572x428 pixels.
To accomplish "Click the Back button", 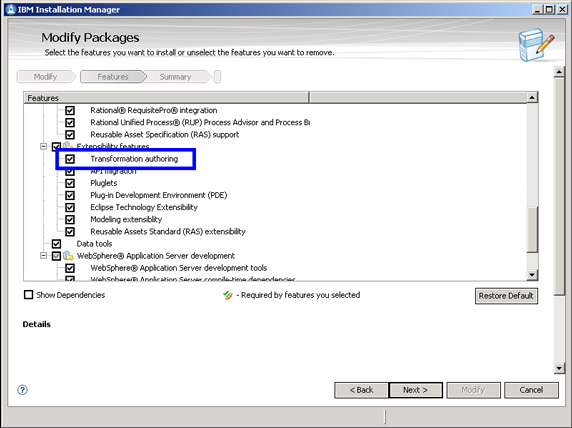I will [x=361, y=390].
